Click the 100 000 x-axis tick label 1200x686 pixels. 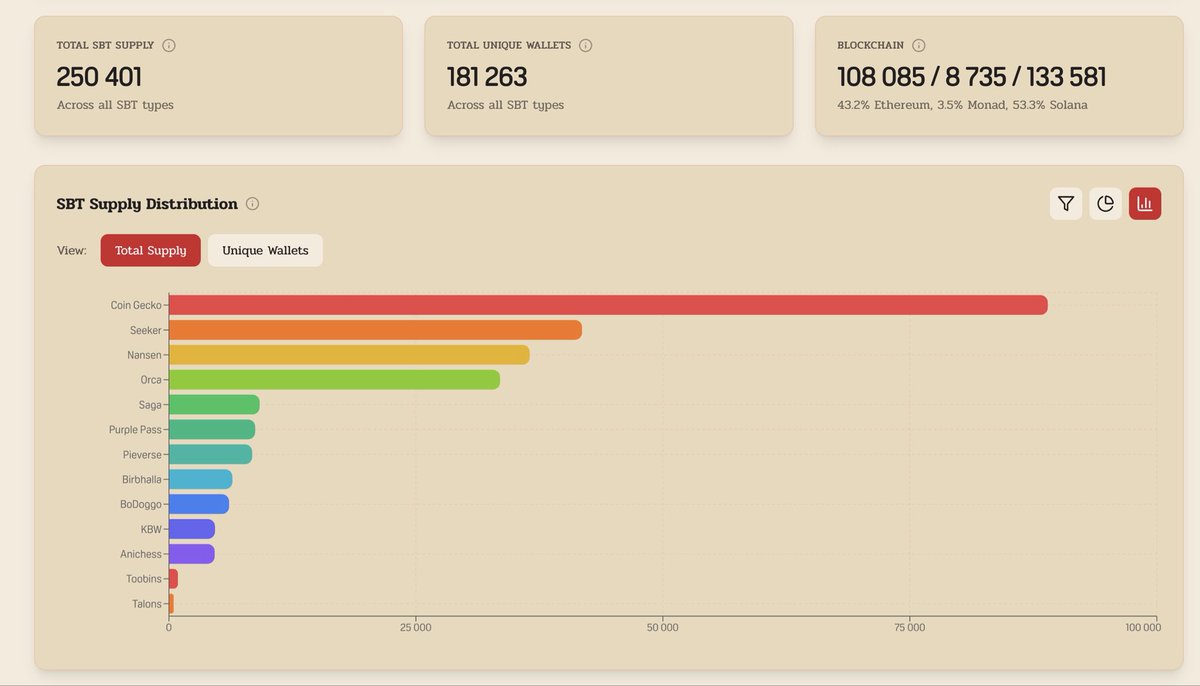[1143, 628]
